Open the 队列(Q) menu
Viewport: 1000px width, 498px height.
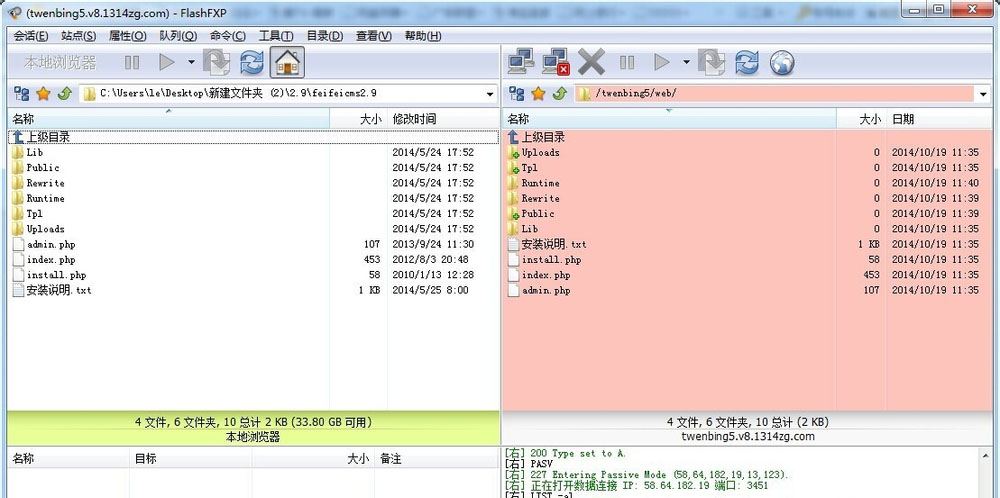click(x=178, y=36)
